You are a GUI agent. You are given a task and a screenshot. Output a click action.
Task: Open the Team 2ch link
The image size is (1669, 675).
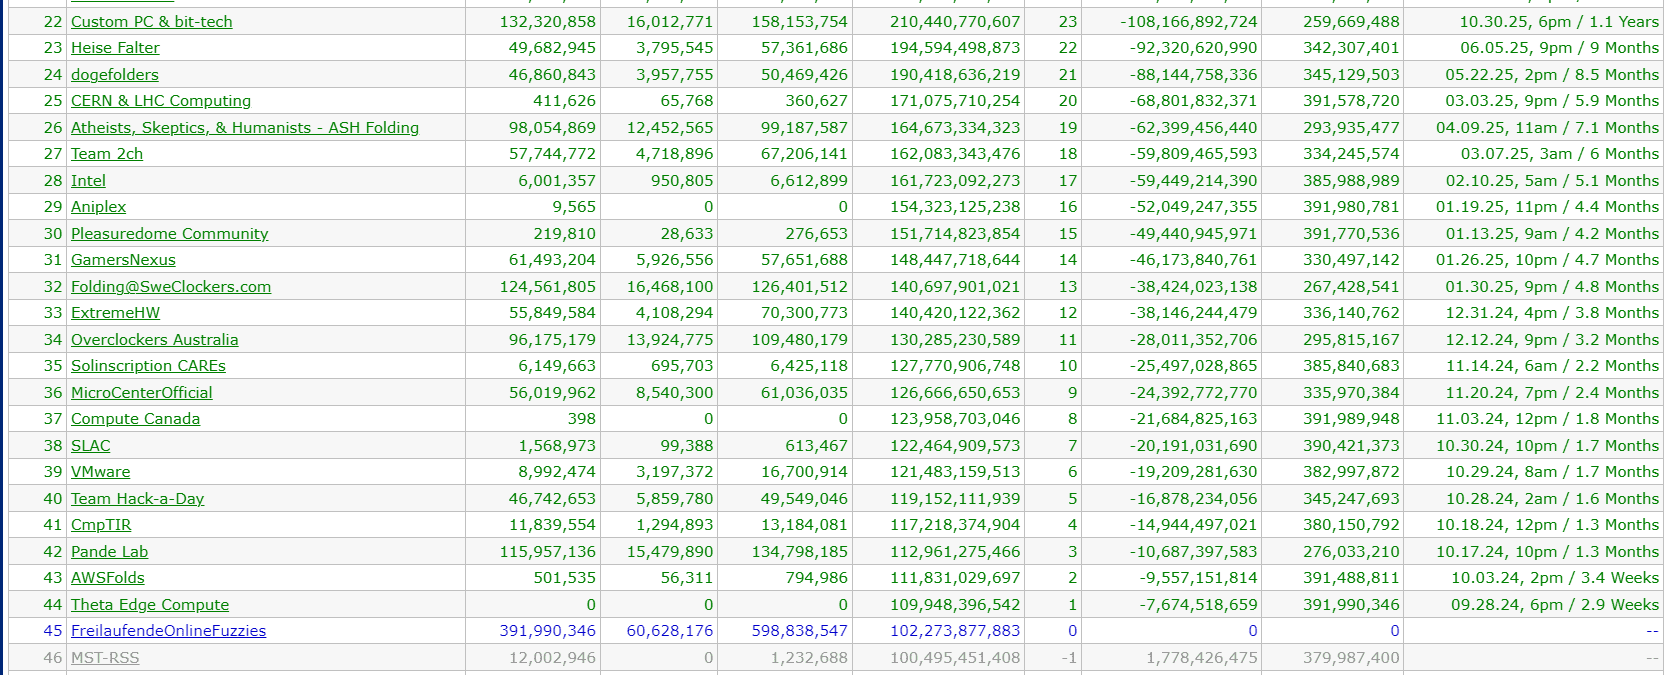[107, 154]
